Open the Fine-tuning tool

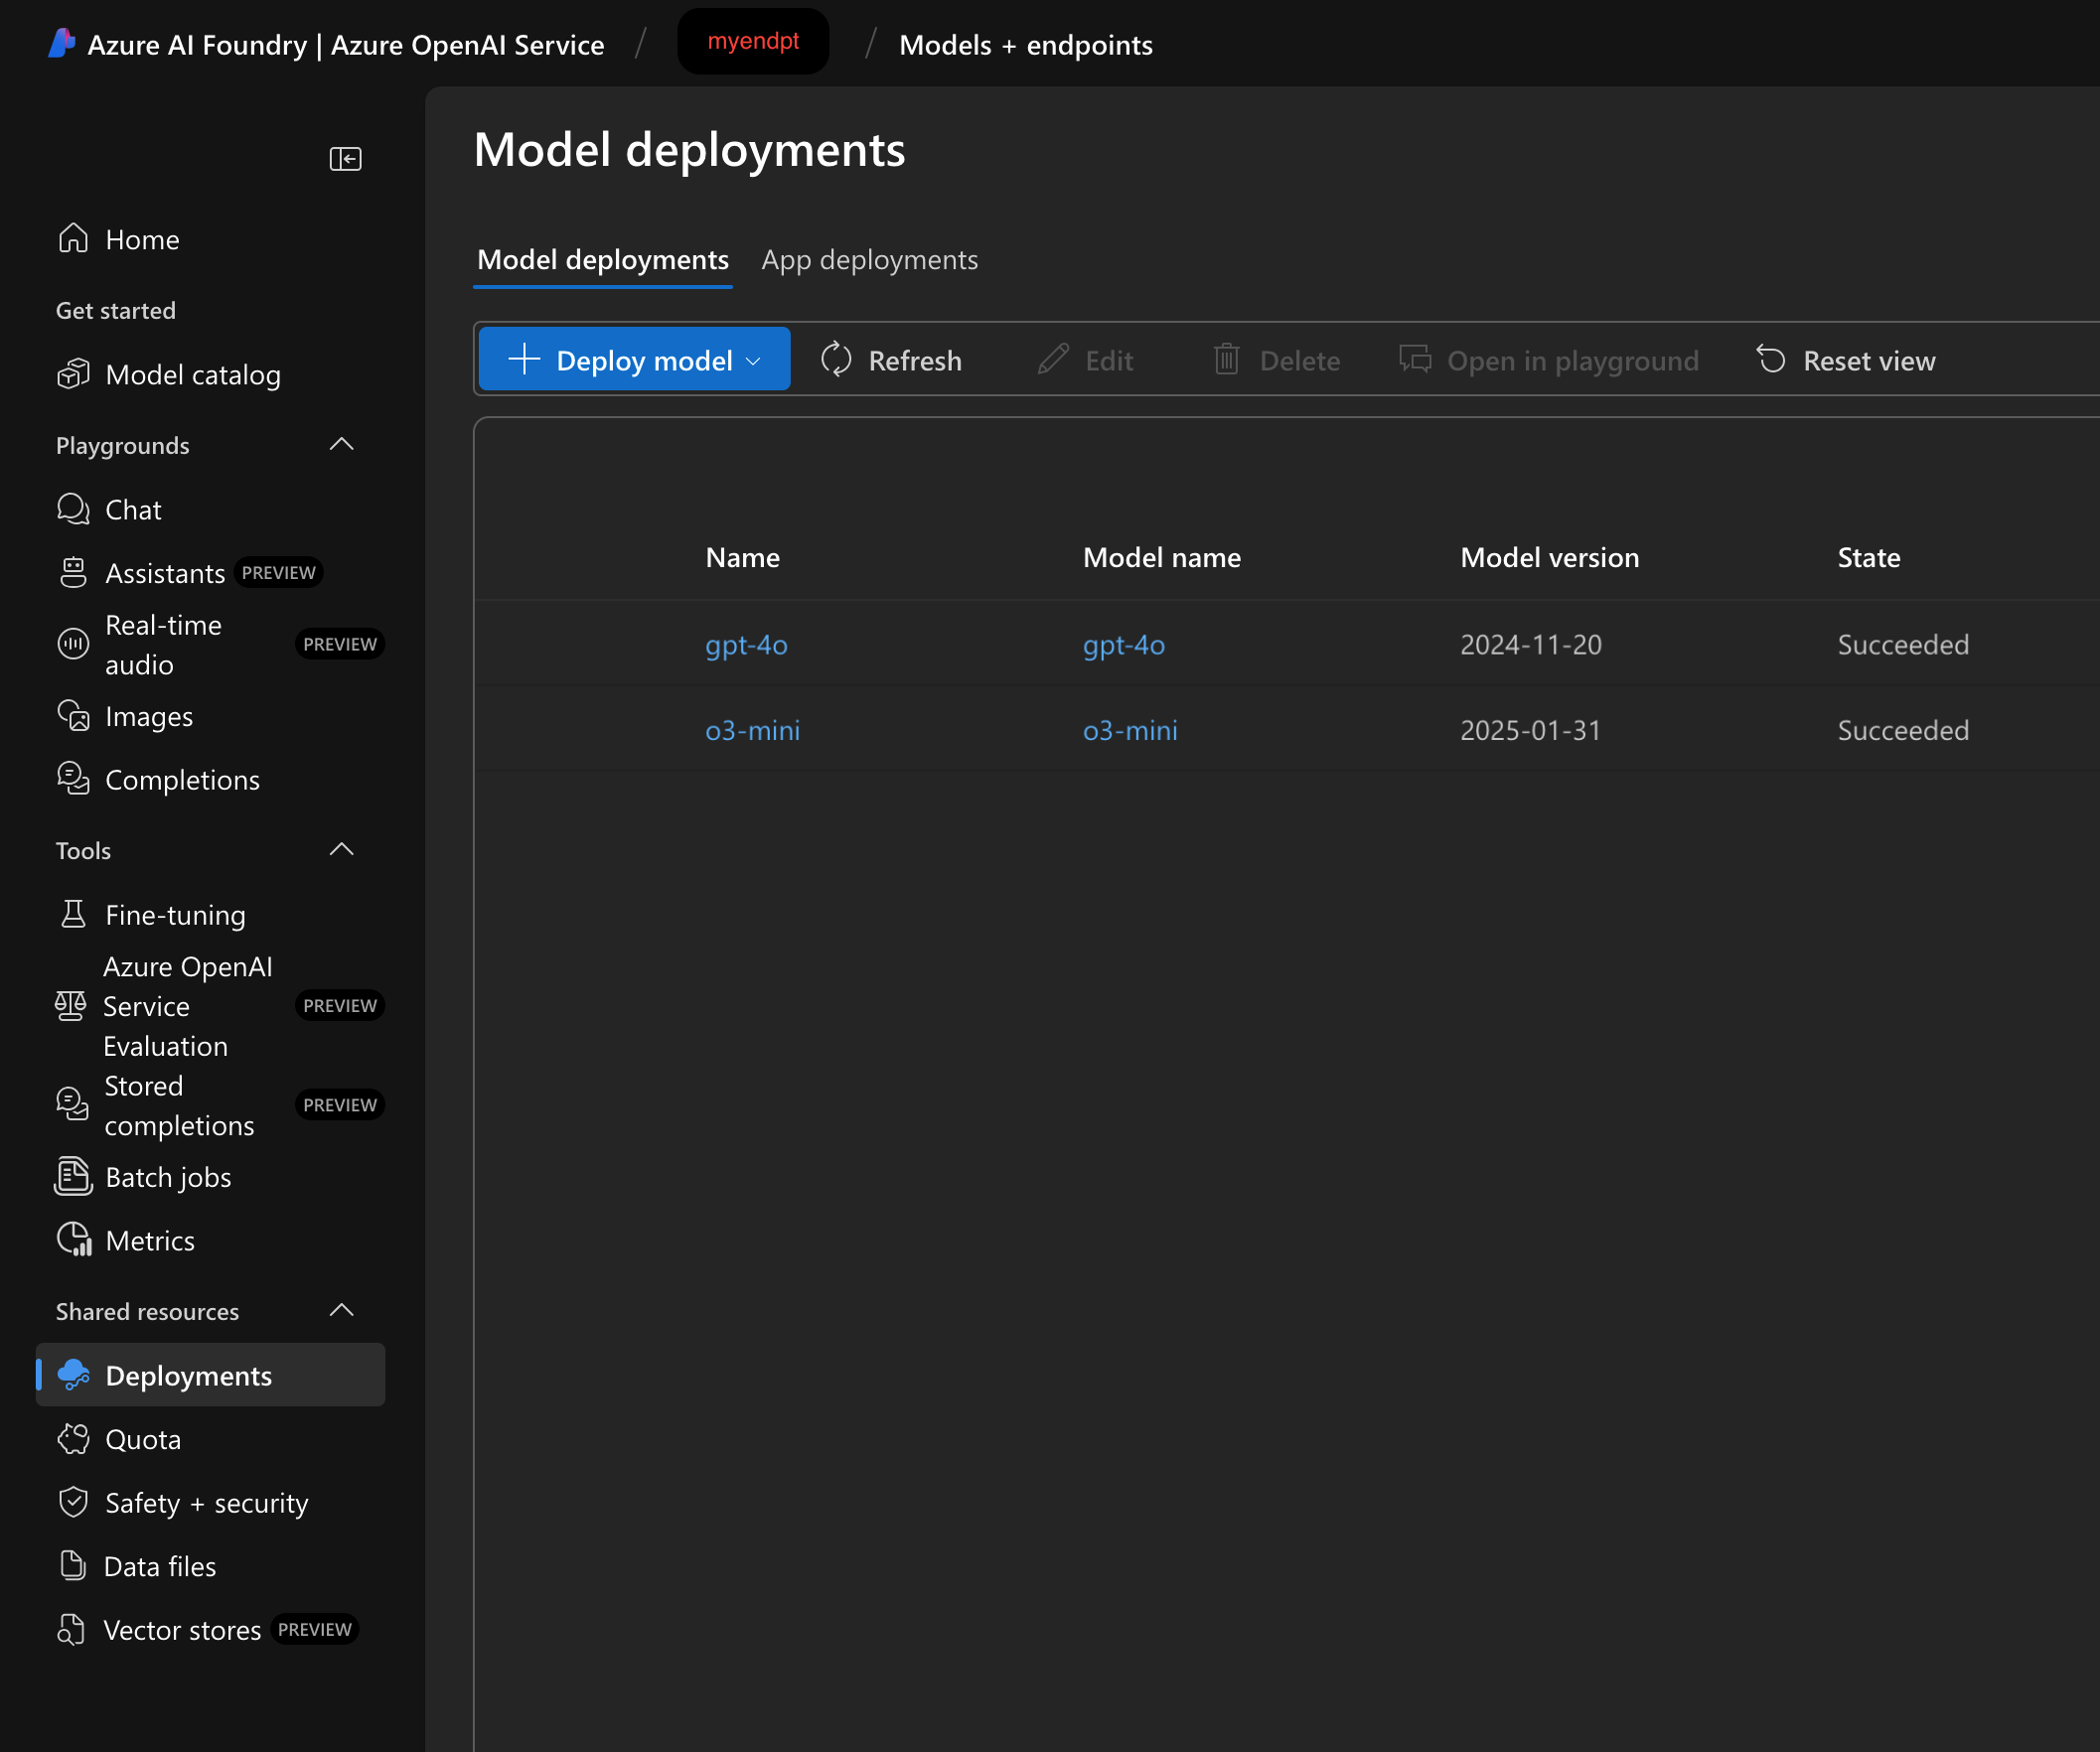tap(175, 914)
